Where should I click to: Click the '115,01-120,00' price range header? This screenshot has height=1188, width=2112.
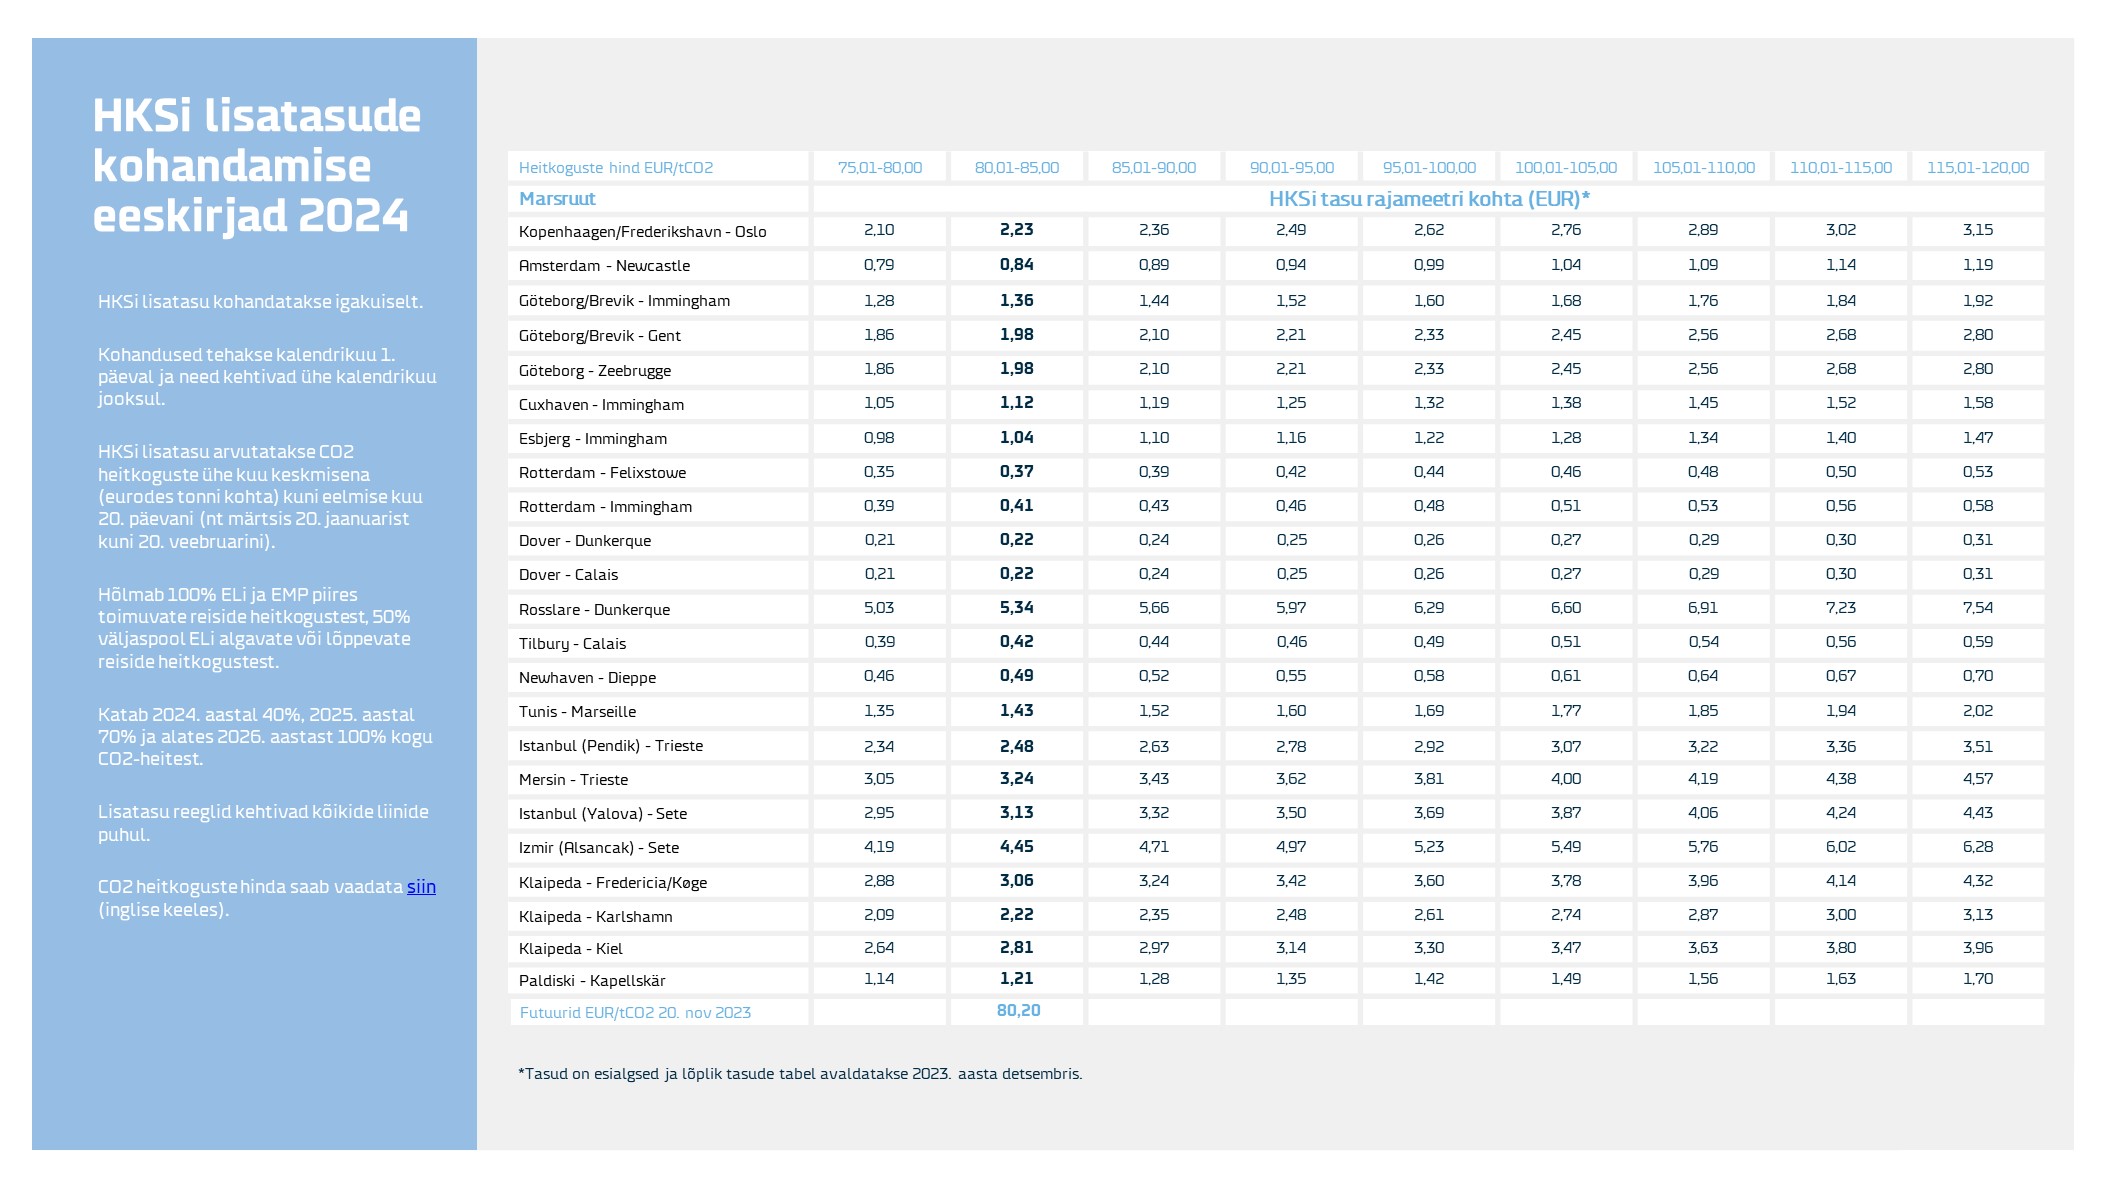(x=1977, y=168)
